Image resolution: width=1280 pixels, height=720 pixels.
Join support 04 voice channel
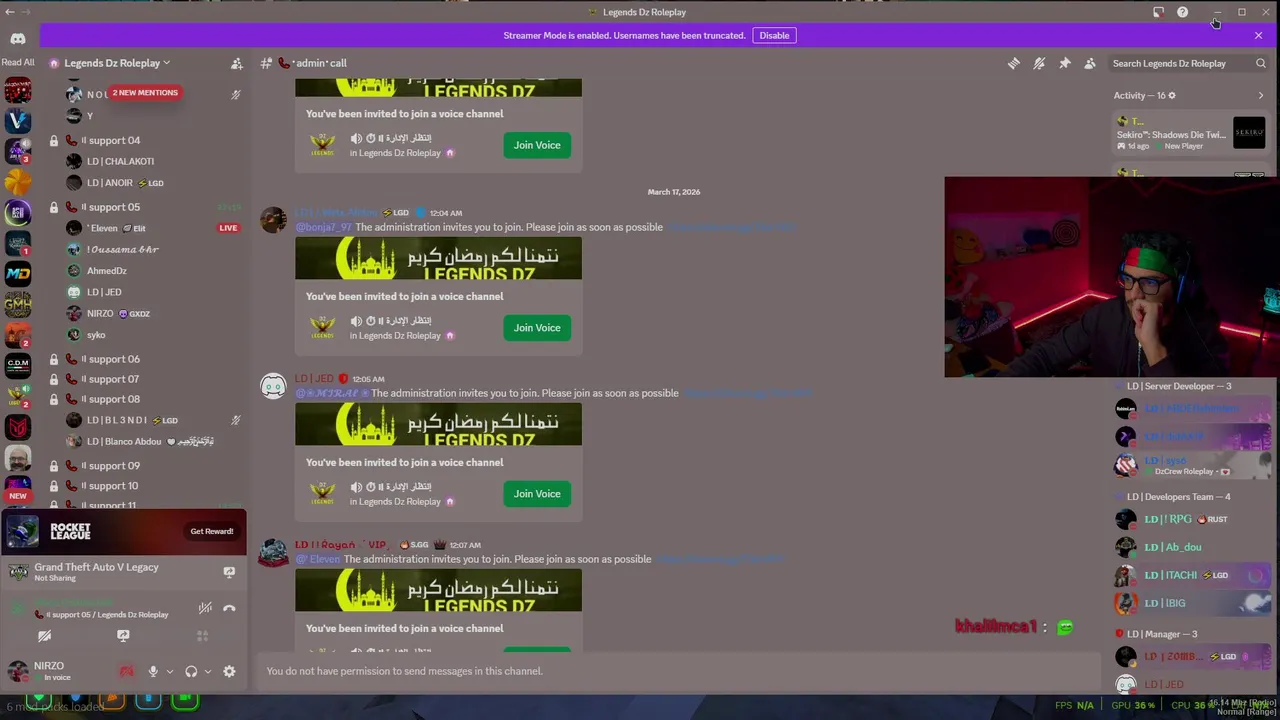click(145, 140)
